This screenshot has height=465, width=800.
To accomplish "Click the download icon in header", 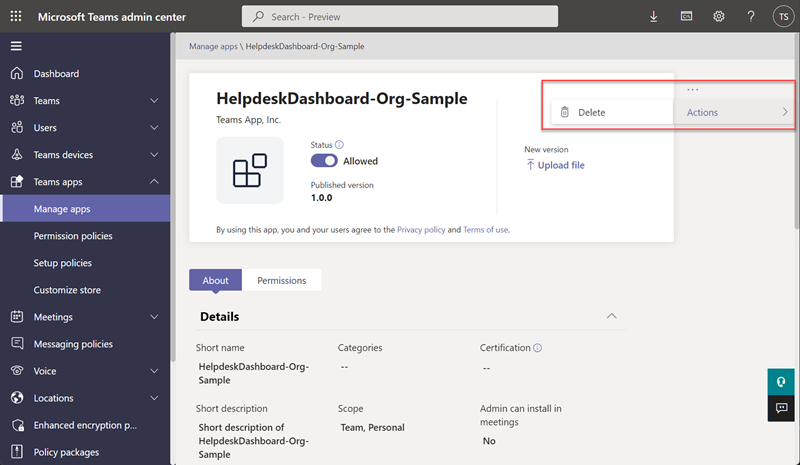I will (x=654, y=17).
